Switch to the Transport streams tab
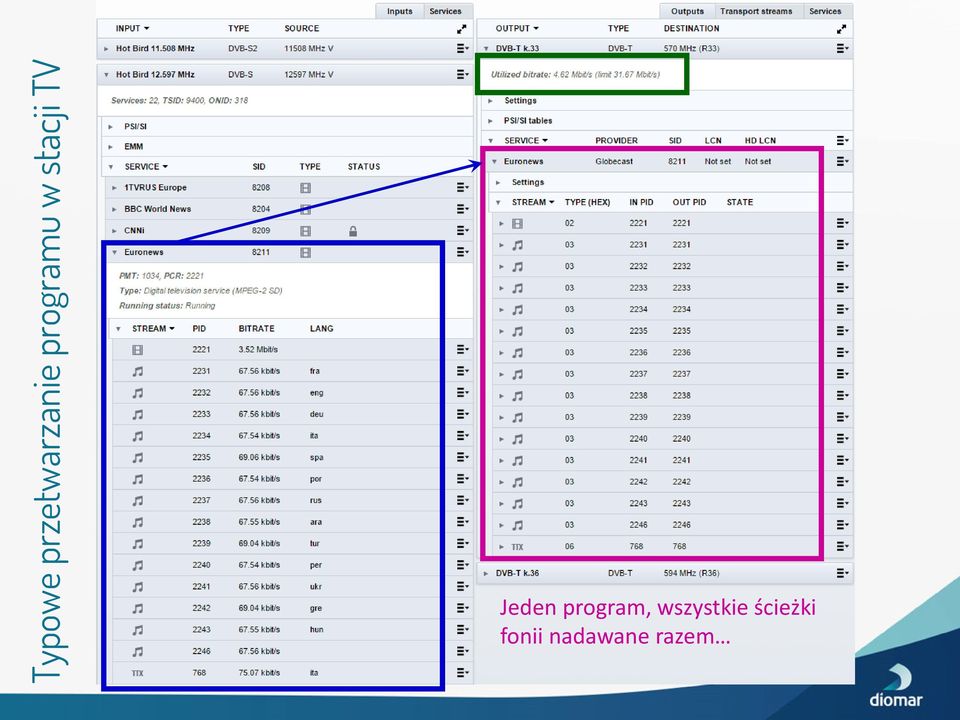Screen dimensions: 960x720 (x=756, y=11)
